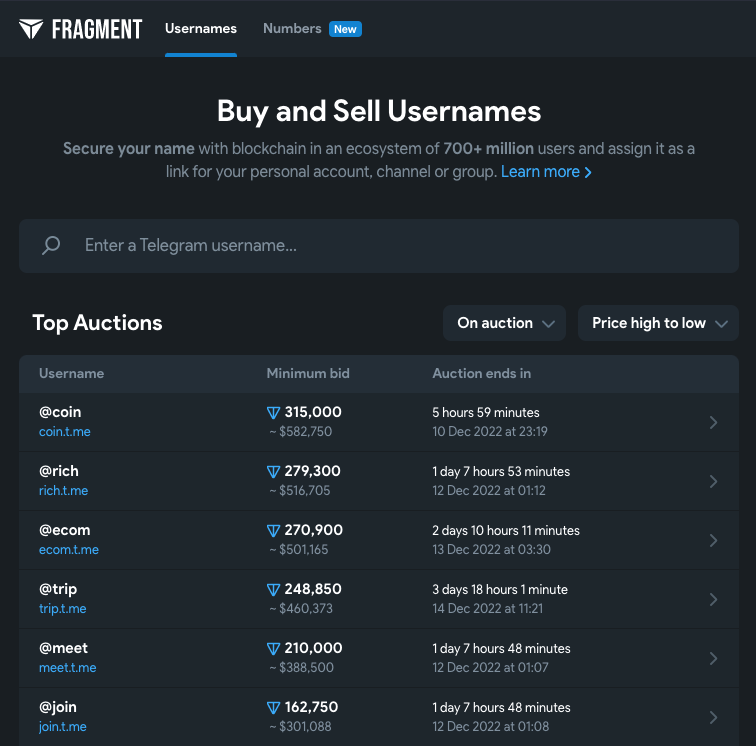Focus the Telegram username search field
Image resolution: width=756 pixels, height=746 pixels.
(378, 246)
